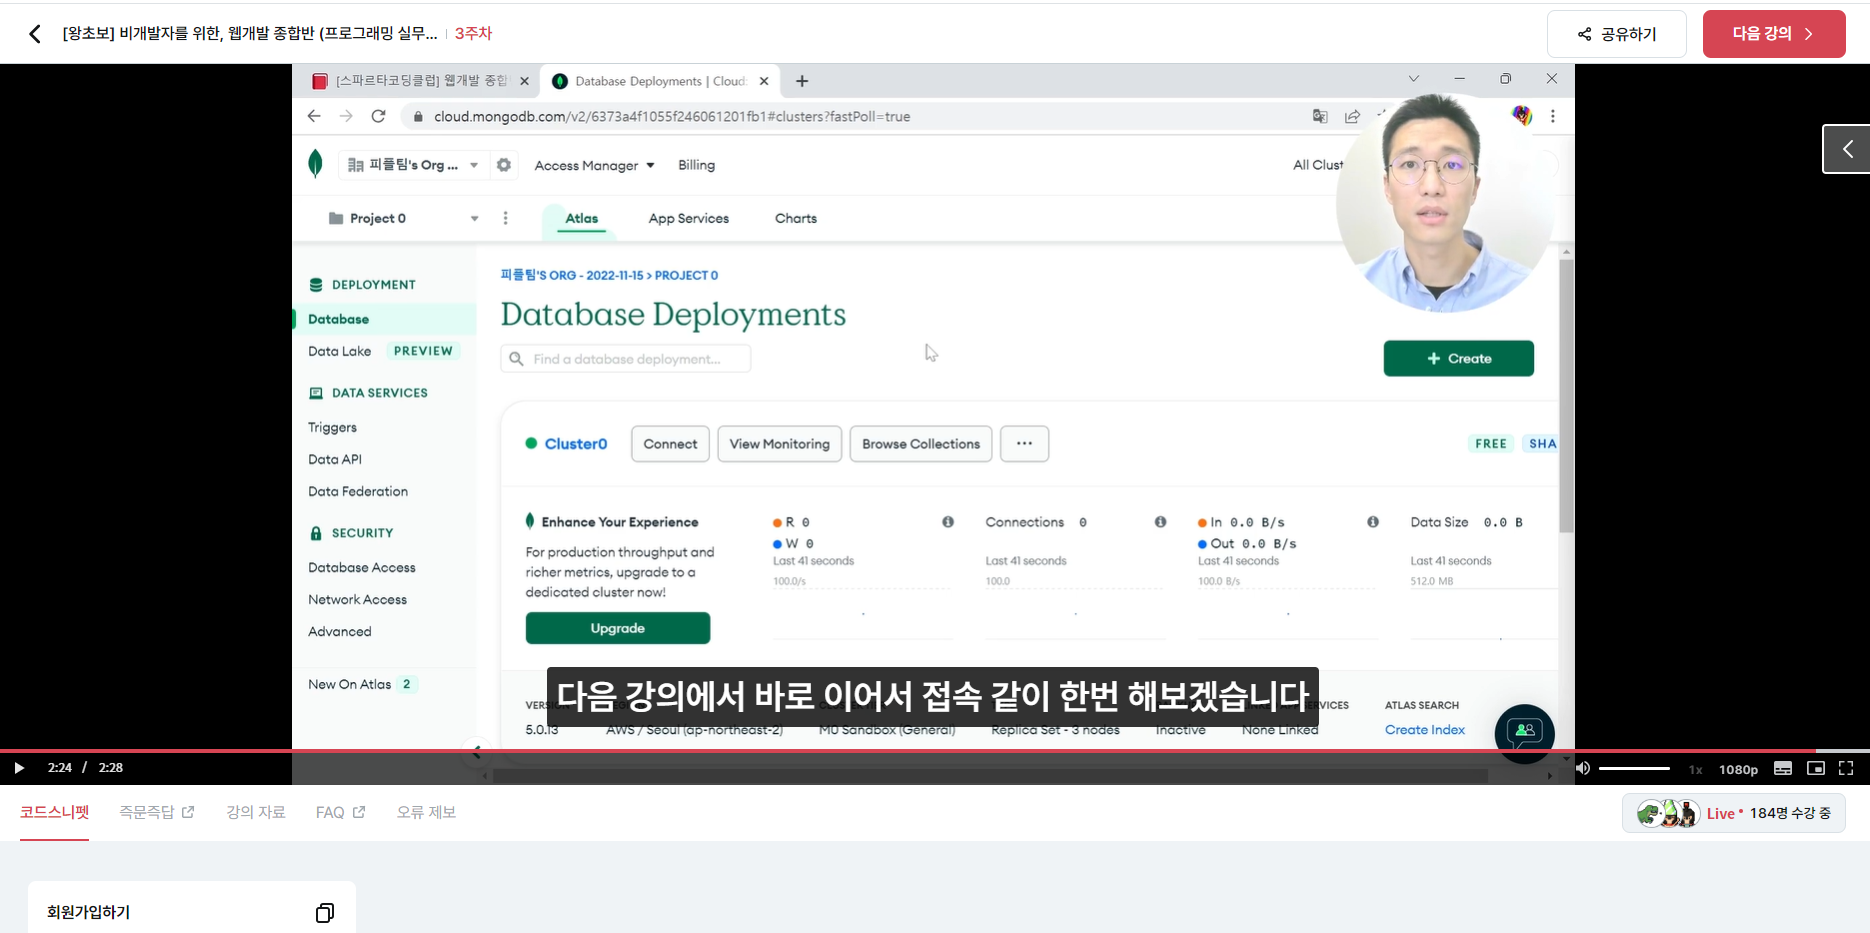The height and width of the screenshot is (933, 1870).
Task: Switch to App Services tab
Action: tap(688, 218)
